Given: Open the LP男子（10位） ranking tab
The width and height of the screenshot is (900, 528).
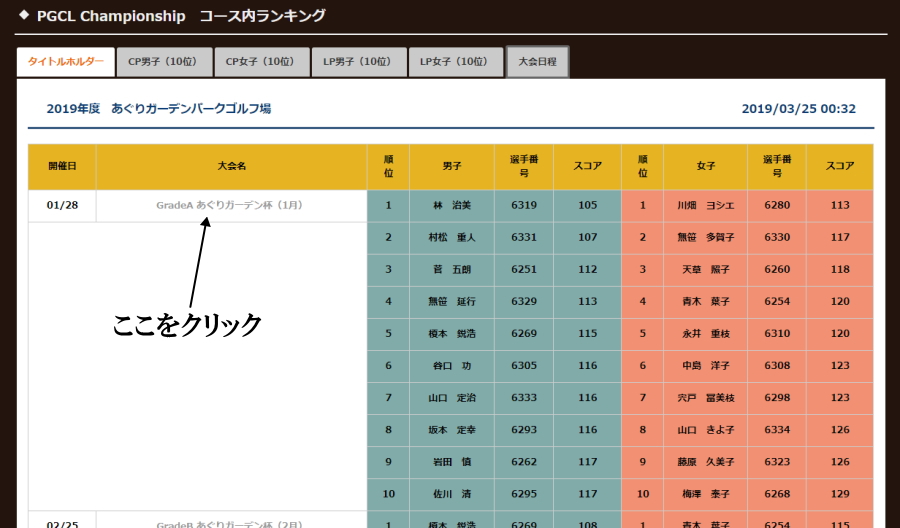Looking at the screenshot, I should tap(358, 62).
